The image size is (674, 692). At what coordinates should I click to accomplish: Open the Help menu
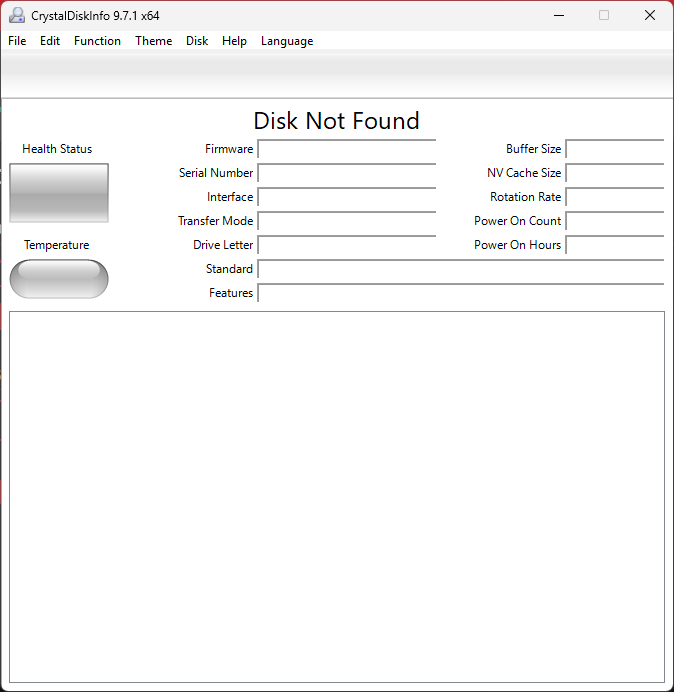234,41
